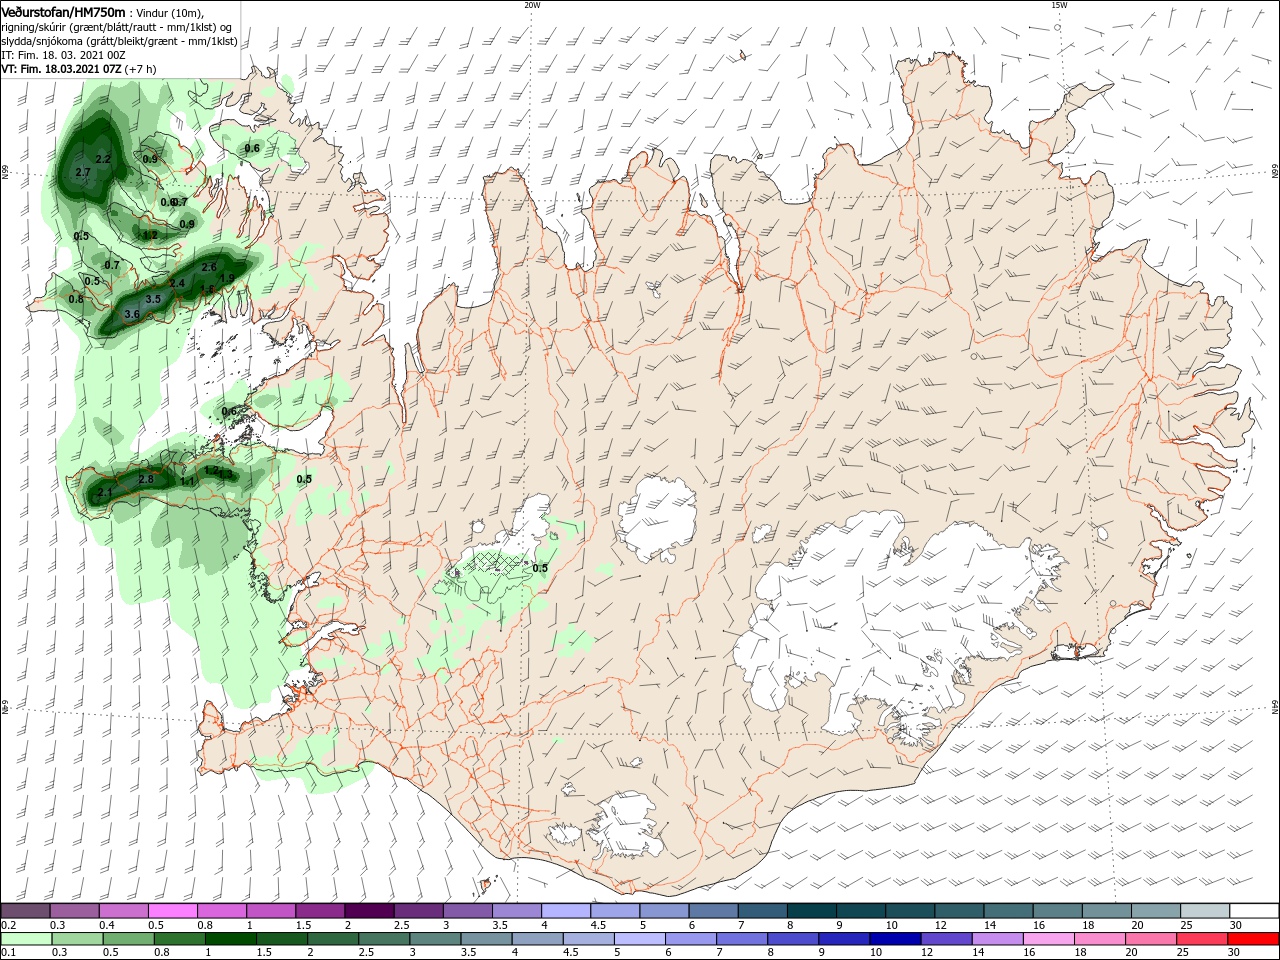Click the 2.6 precipitation value on the map
This screenshot has height=960, width=1280.
coord(209,268)
